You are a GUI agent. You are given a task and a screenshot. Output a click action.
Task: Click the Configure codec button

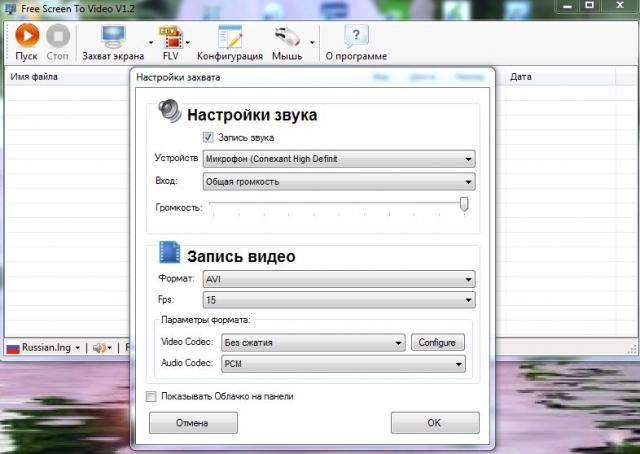tap(438, 343)
